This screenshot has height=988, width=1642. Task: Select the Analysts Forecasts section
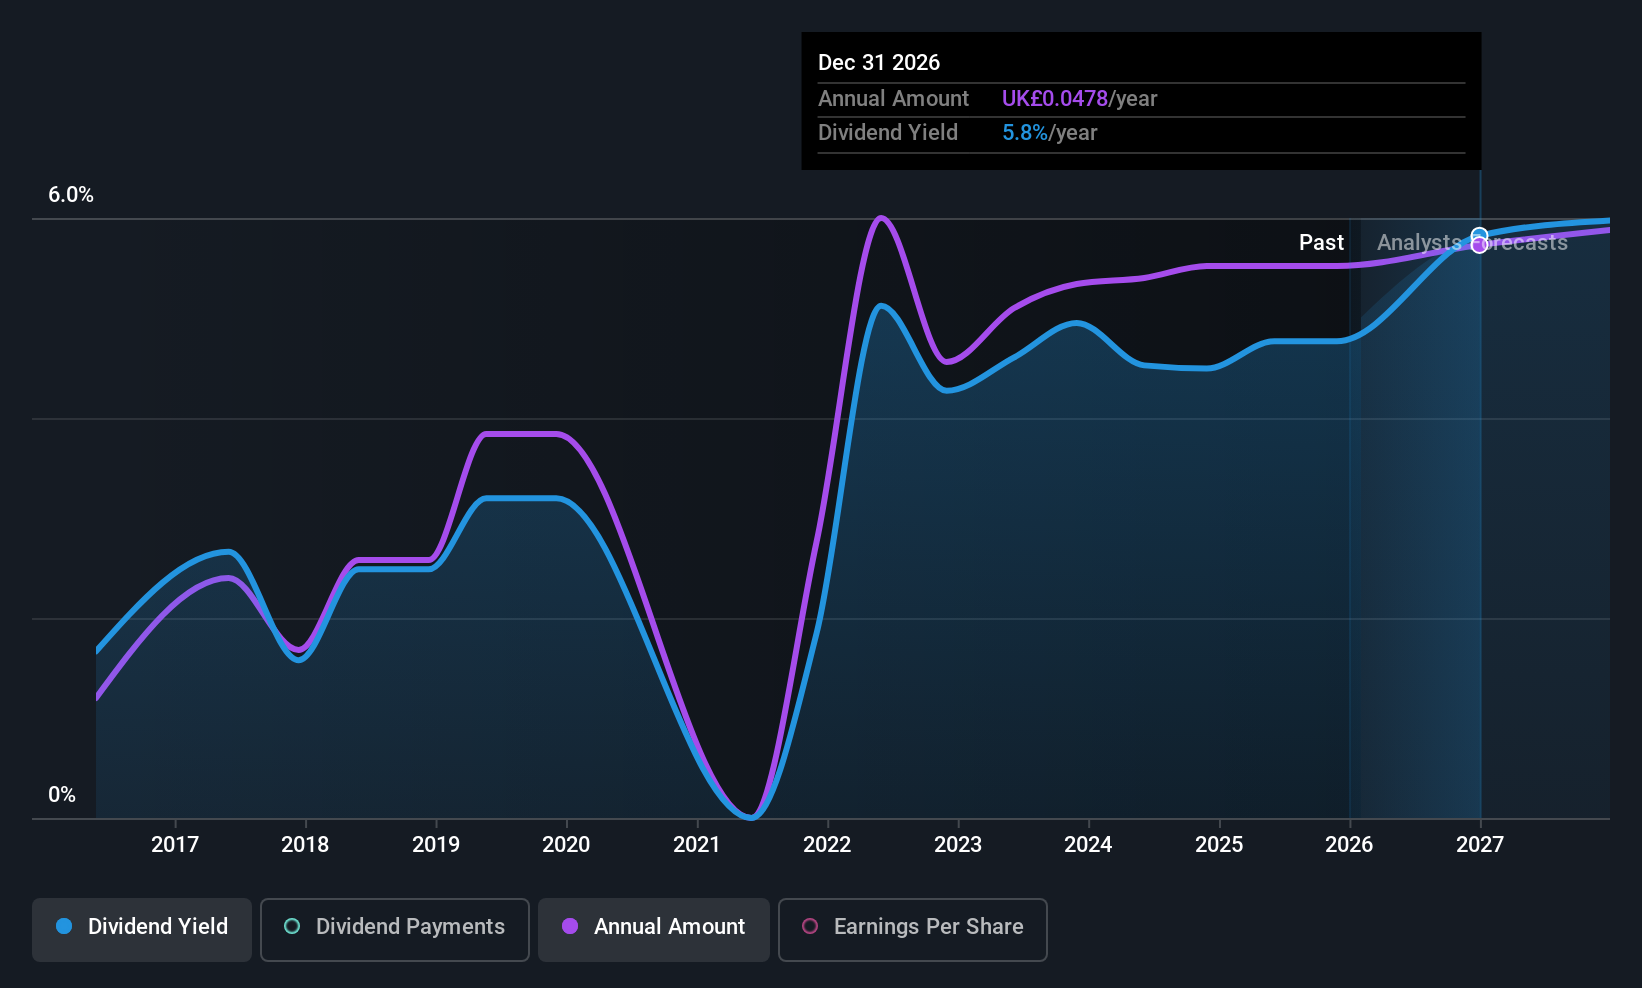pyautogui.click(x=1472, y=242)
